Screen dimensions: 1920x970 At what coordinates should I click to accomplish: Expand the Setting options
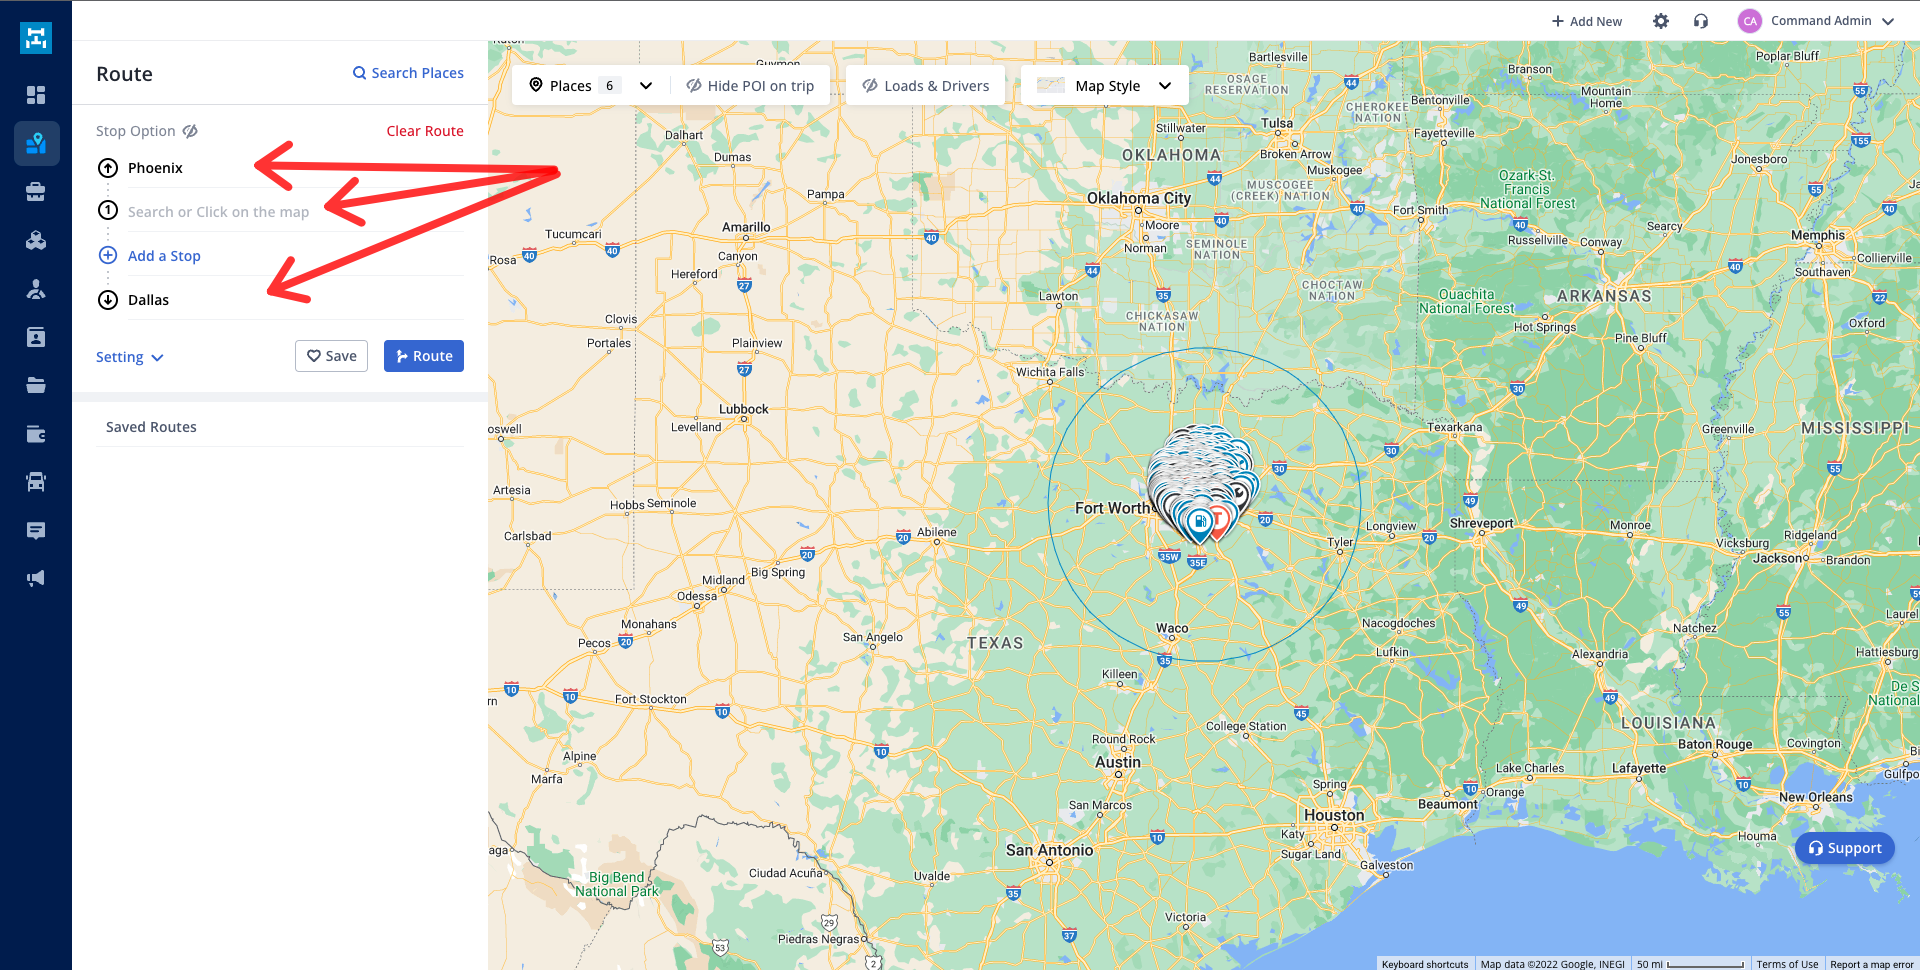coord(129,357)
